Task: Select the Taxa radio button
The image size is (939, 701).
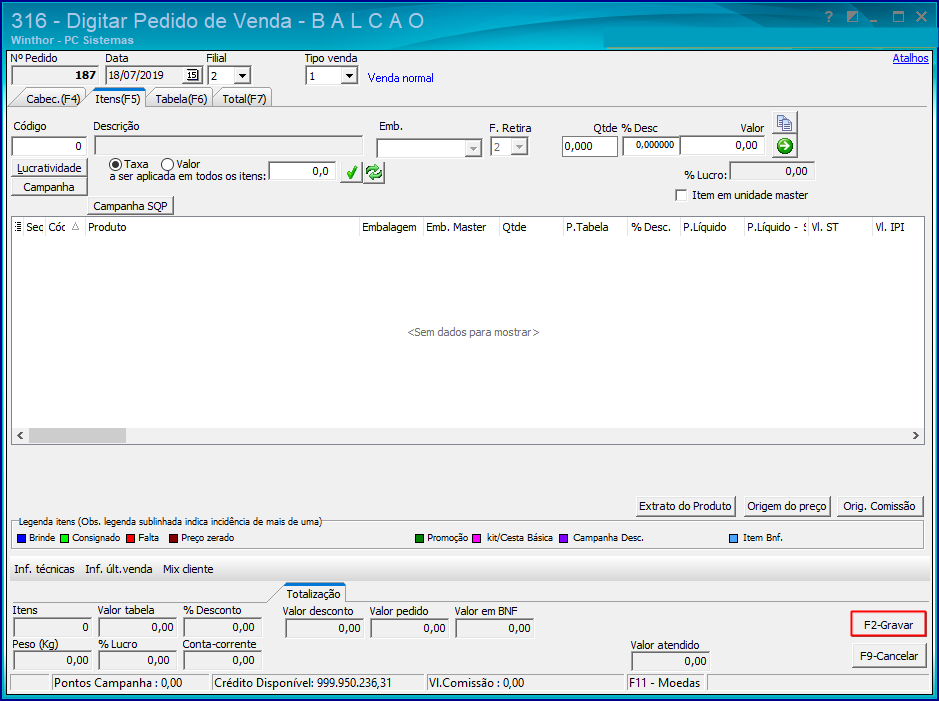Action: point(116,164)
